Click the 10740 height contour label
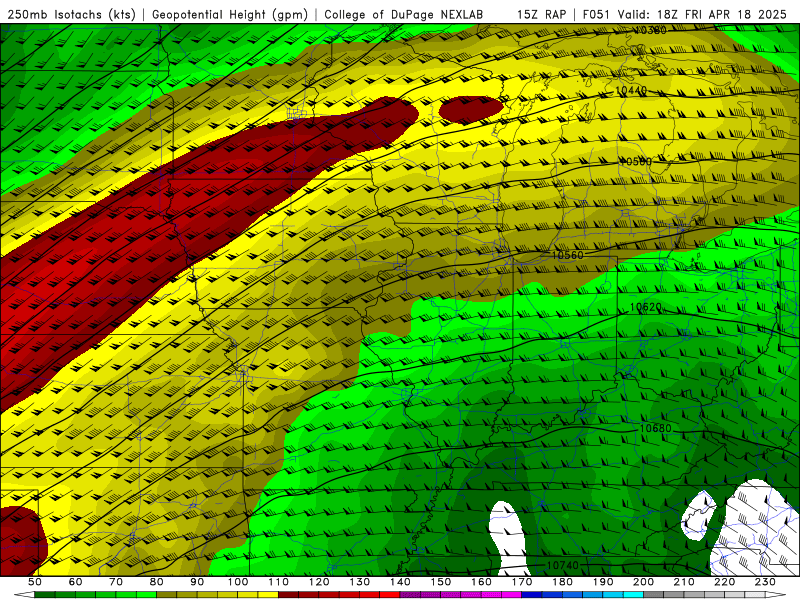The width and height of the screenshot is (800, 600). [x=563, y=565]
